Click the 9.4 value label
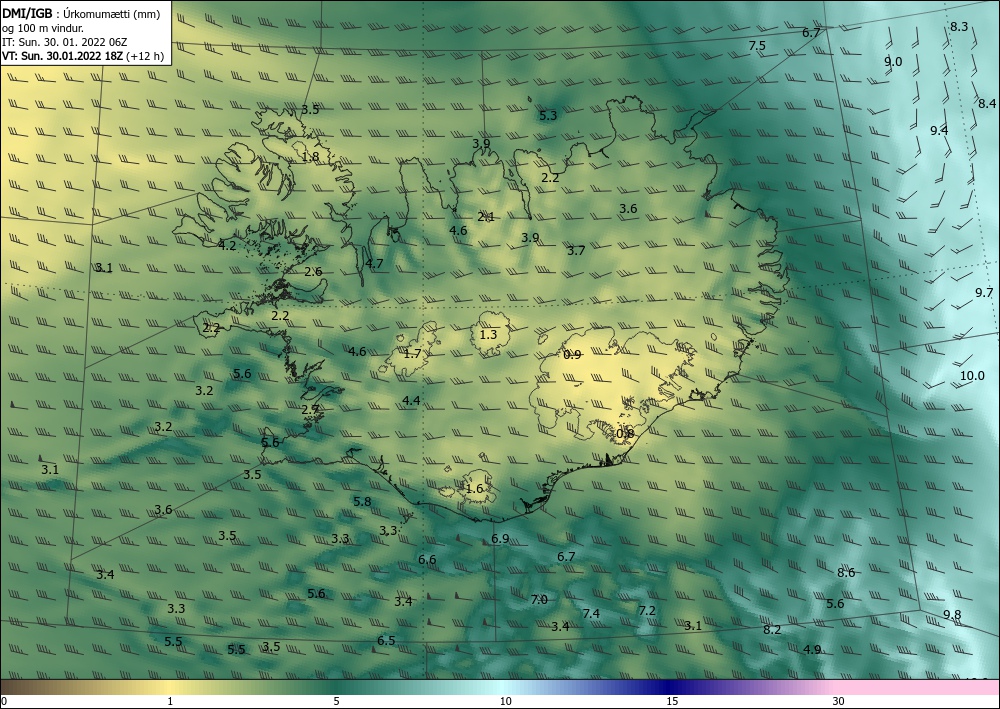Screen dimensions: 1000x709 (939, 131)
